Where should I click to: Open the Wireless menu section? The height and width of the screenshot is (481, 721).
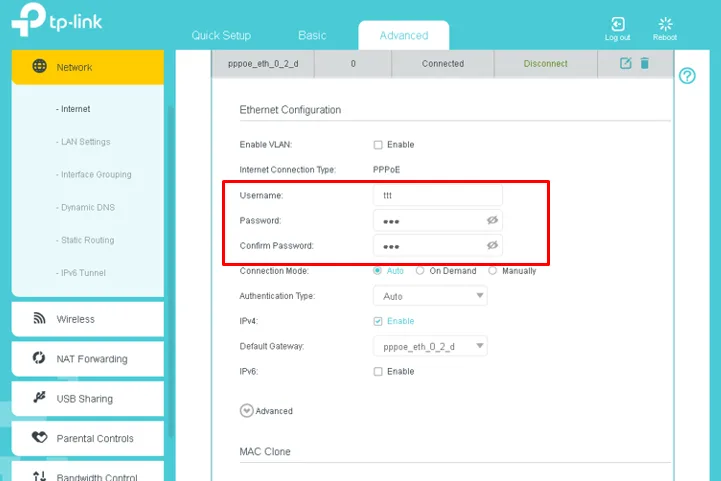[88, 319]
